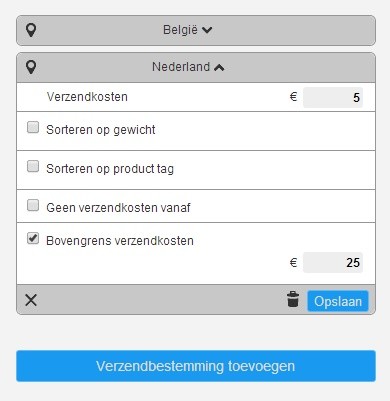The image size is (390, 401).
Task: Tick the Sorteren op product tag checkbox
Action: 33,166
